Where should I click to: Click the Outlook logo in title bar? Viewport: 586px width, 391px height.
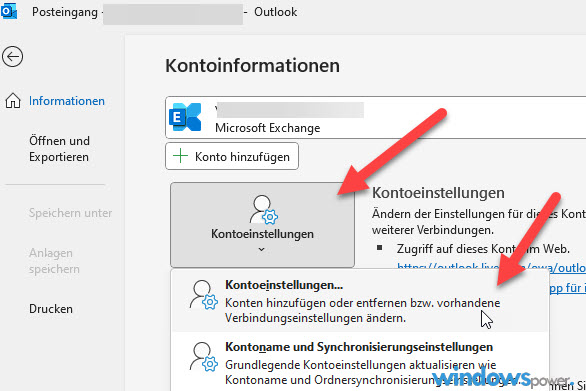(x=9, y=12)
